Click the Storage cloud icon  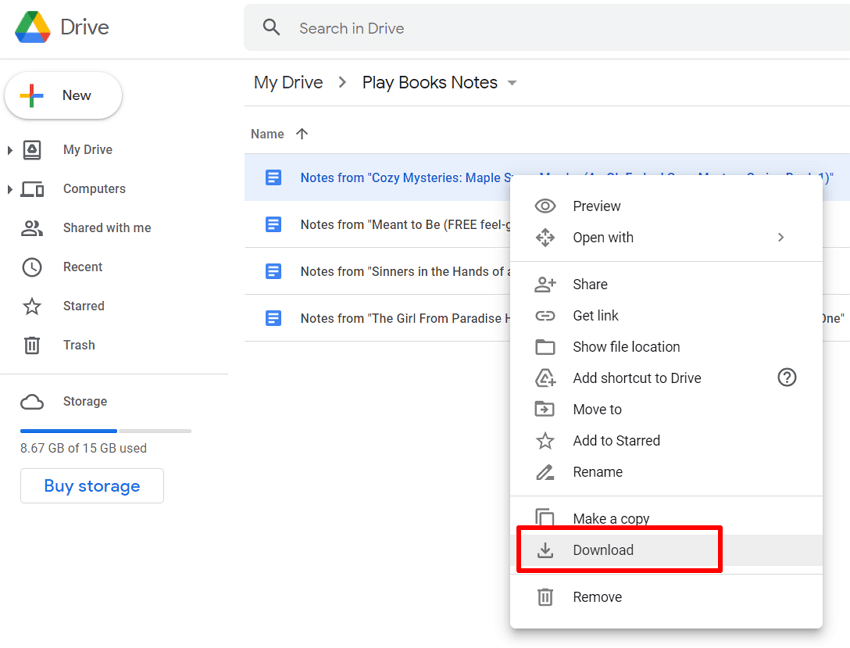pos(32,402)
